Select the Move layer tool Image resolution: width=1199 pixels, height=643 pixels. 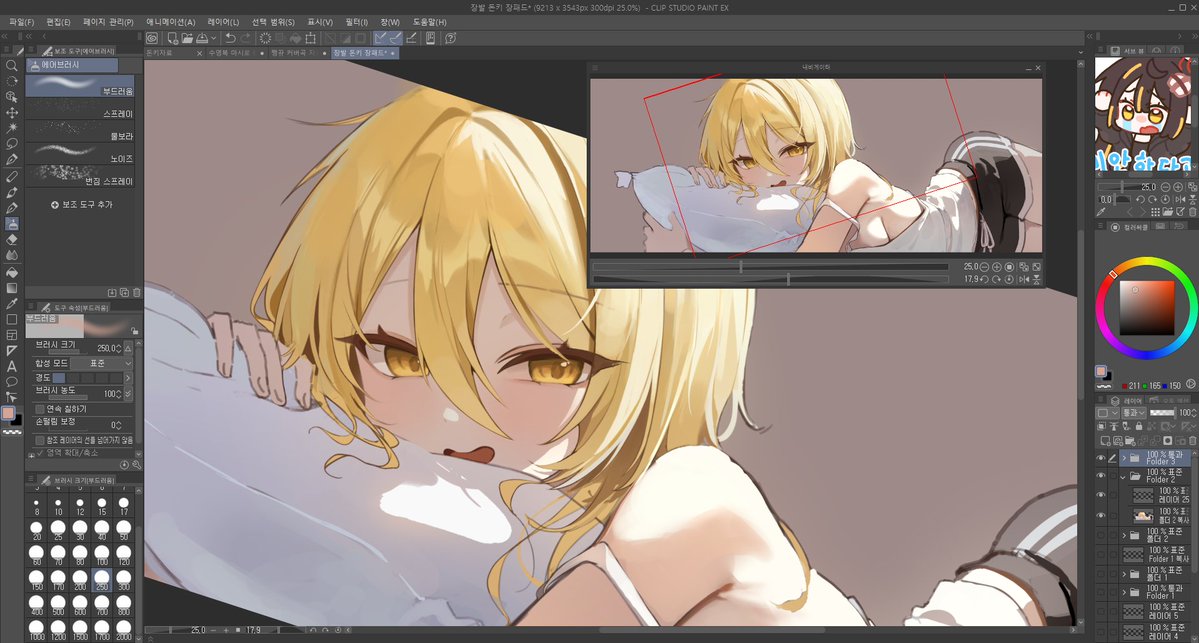click(x=11, y=112)
